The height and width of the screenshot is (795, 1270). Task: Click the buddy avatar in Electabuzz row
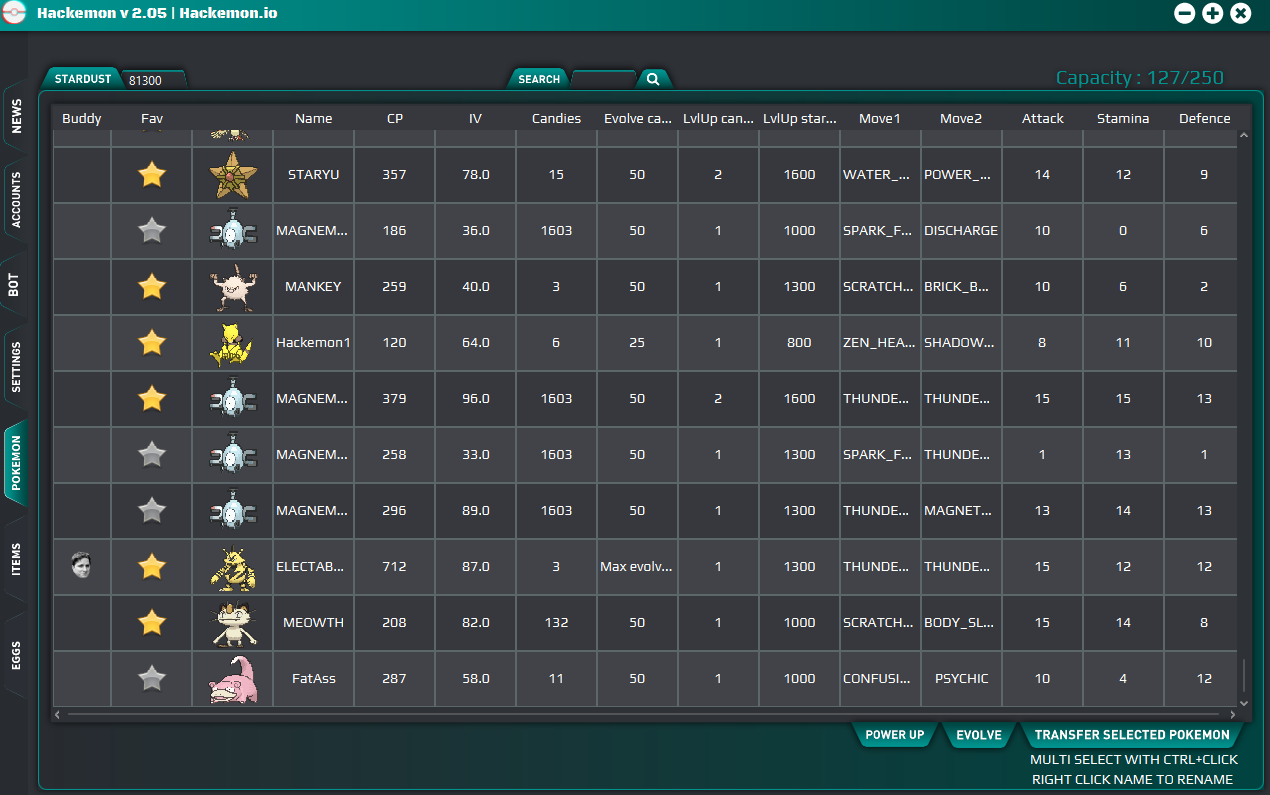[82, 566]
